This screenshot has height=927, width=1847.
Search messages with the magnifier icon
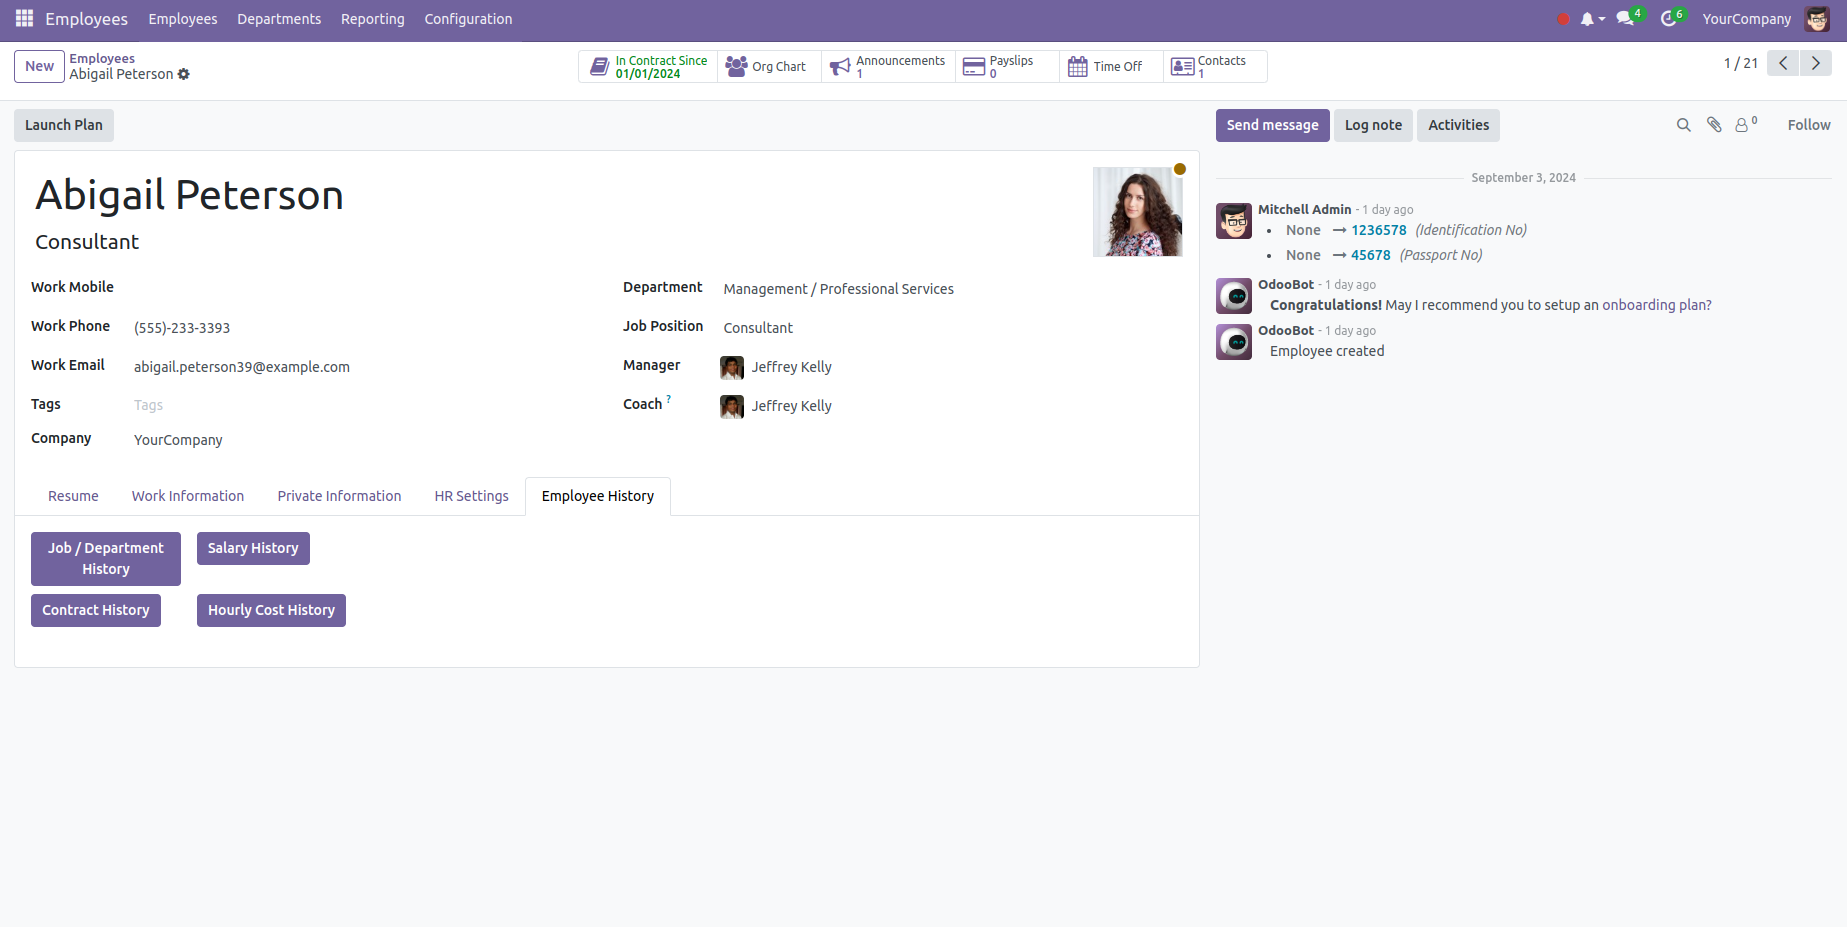click(1684, 125)
